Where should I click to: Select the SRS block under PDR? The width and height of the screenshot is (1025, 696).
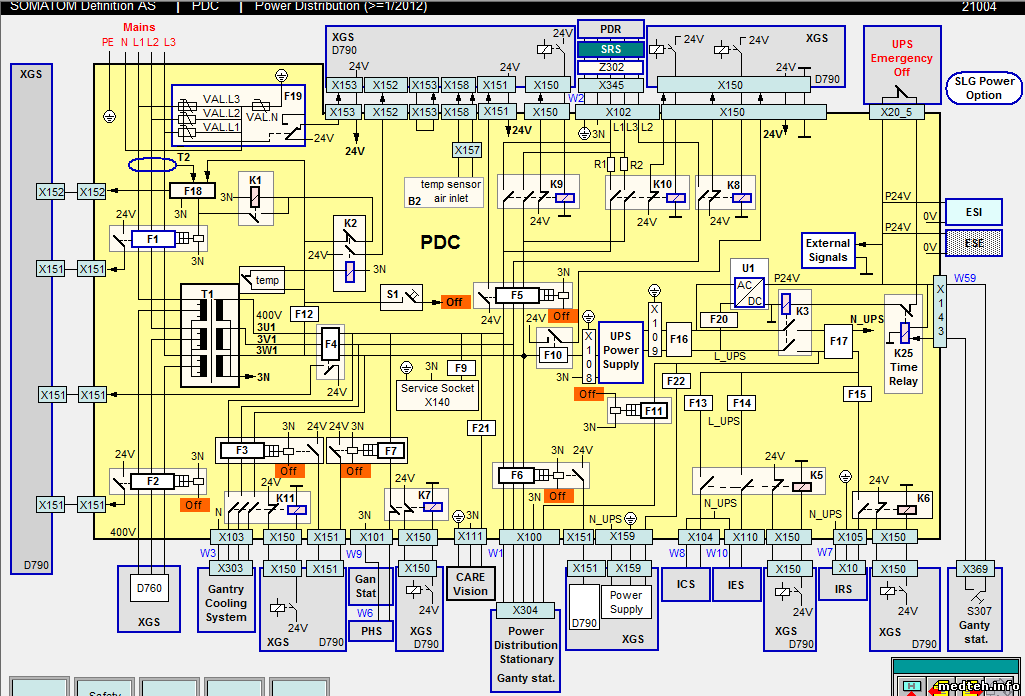click(x=610, y=49)
